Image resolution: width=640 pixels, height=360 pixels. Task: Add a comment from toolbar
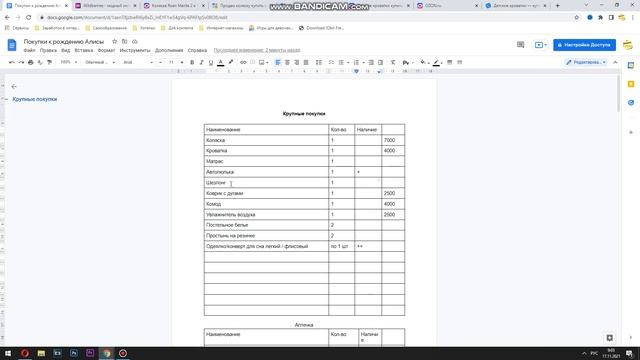pos(253,62)
